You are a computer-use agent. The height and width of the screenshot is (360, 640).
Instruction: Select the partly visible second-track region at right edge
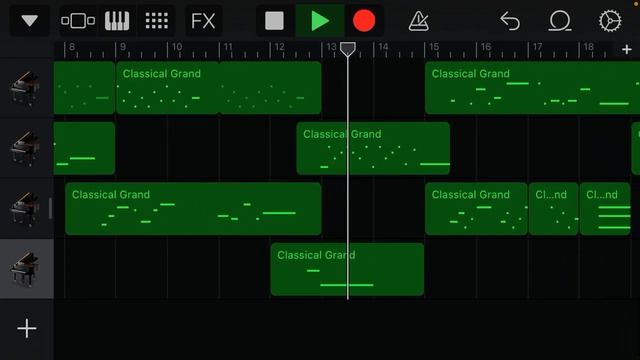tap(636, 148)
